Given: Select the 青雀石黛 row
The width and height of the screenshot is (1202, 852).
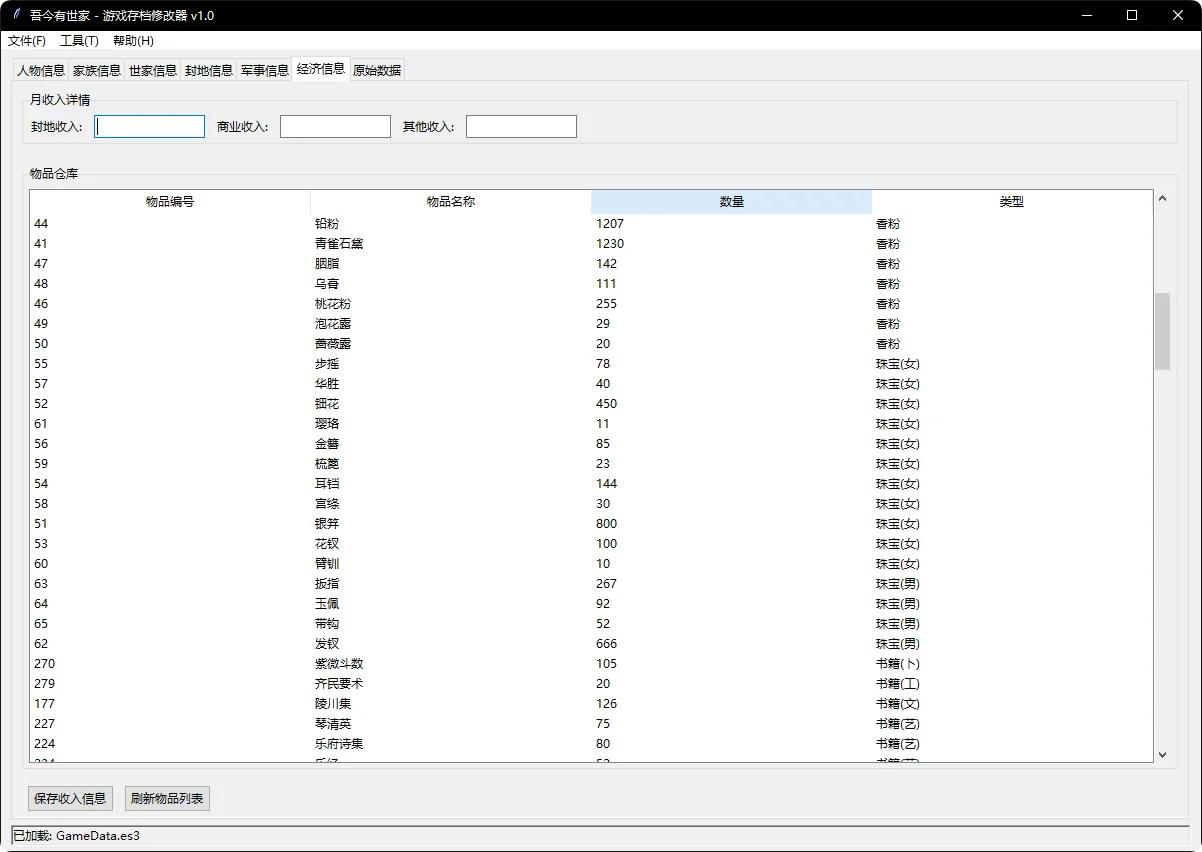Looking at the screenshot, I should (591, 243).
